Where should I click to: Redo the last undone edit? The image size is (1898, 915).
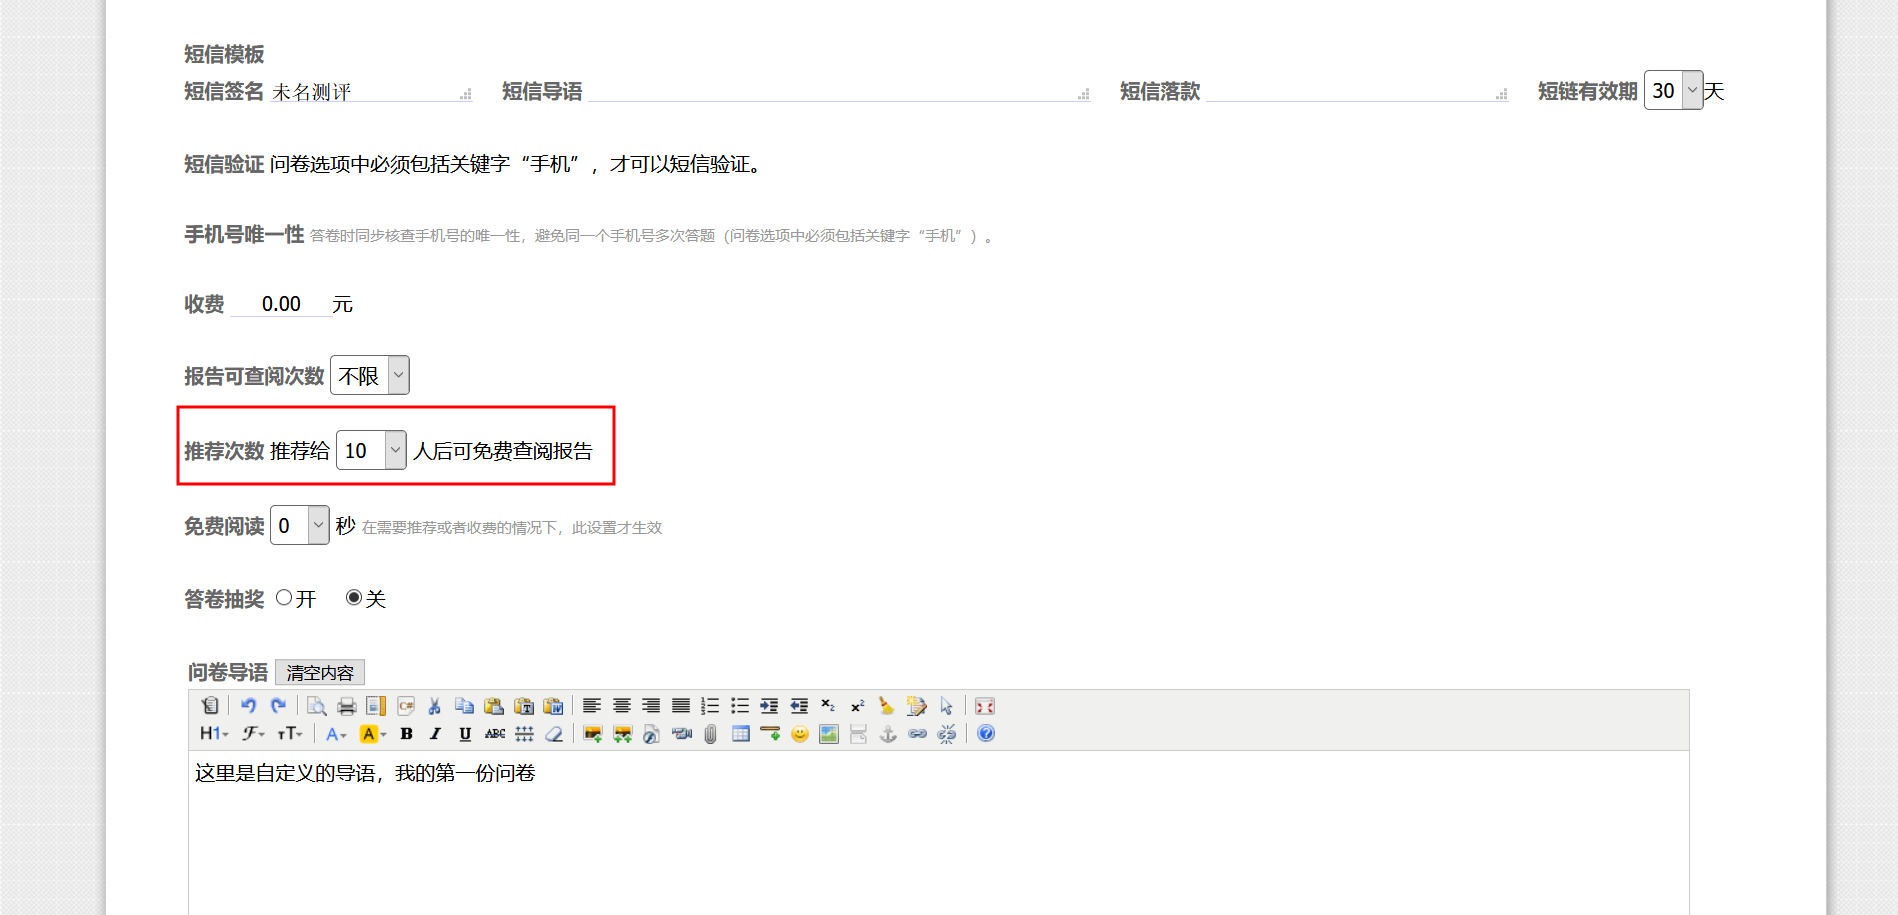[x=279, y=706]
